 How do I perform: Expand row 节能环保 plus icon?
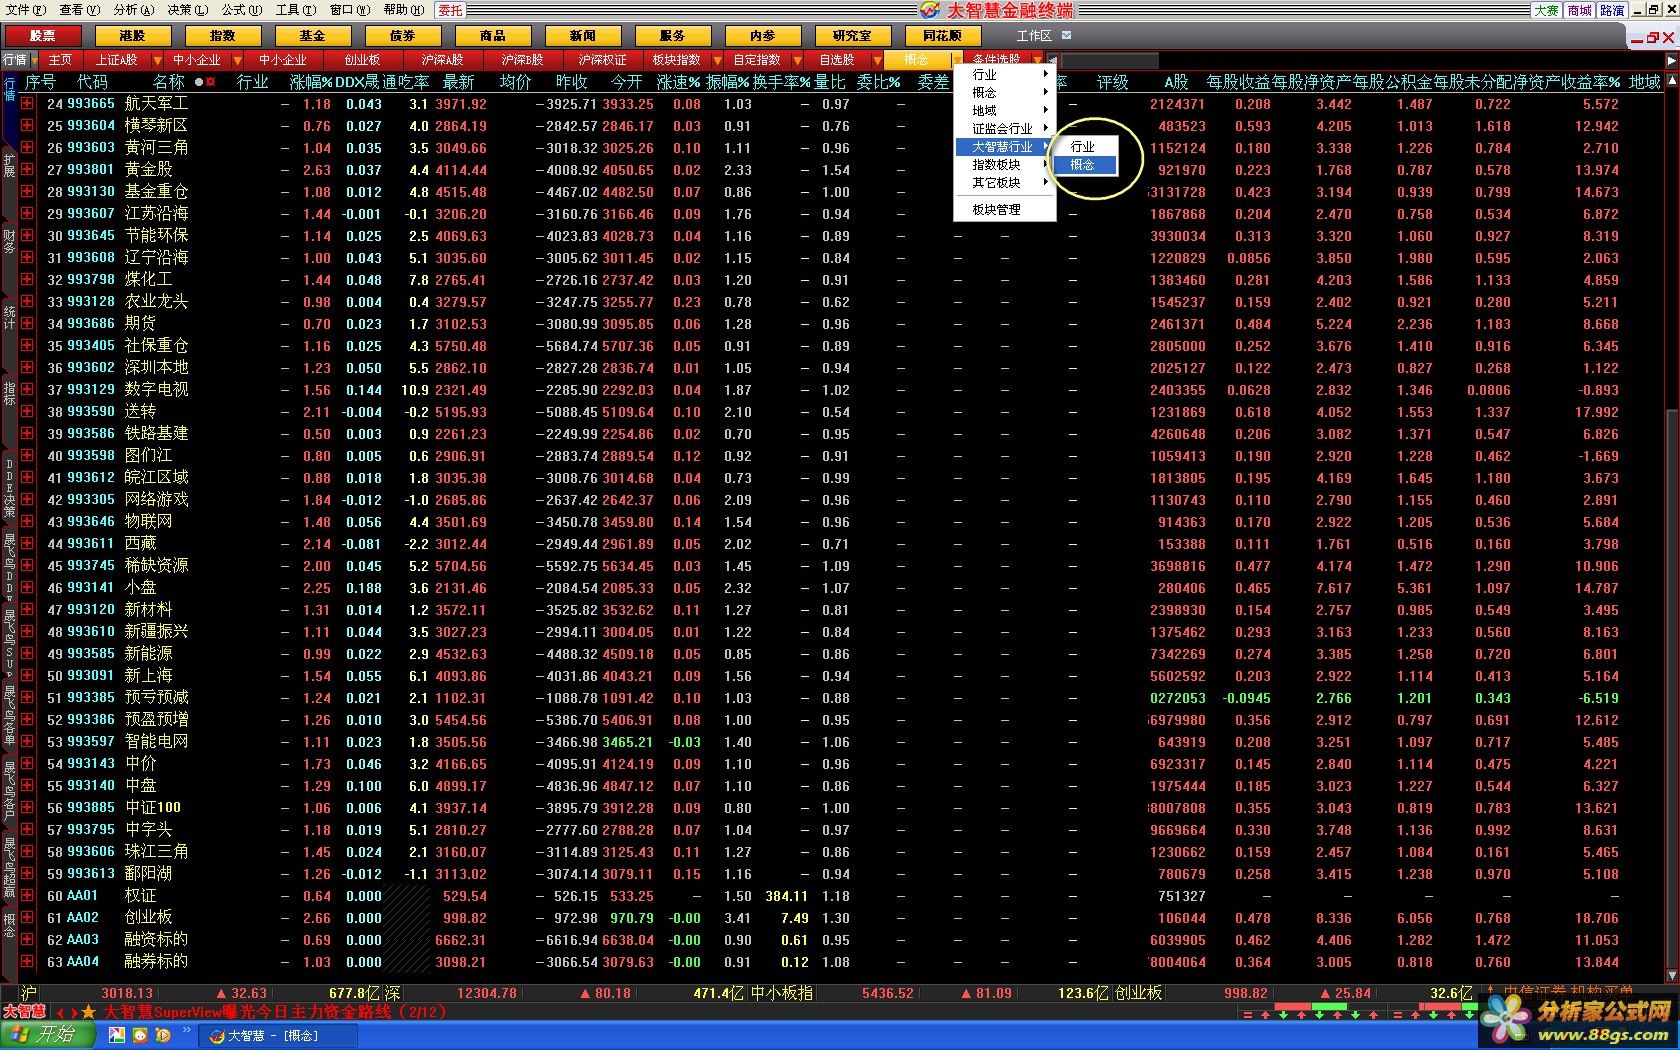point(27,235)
